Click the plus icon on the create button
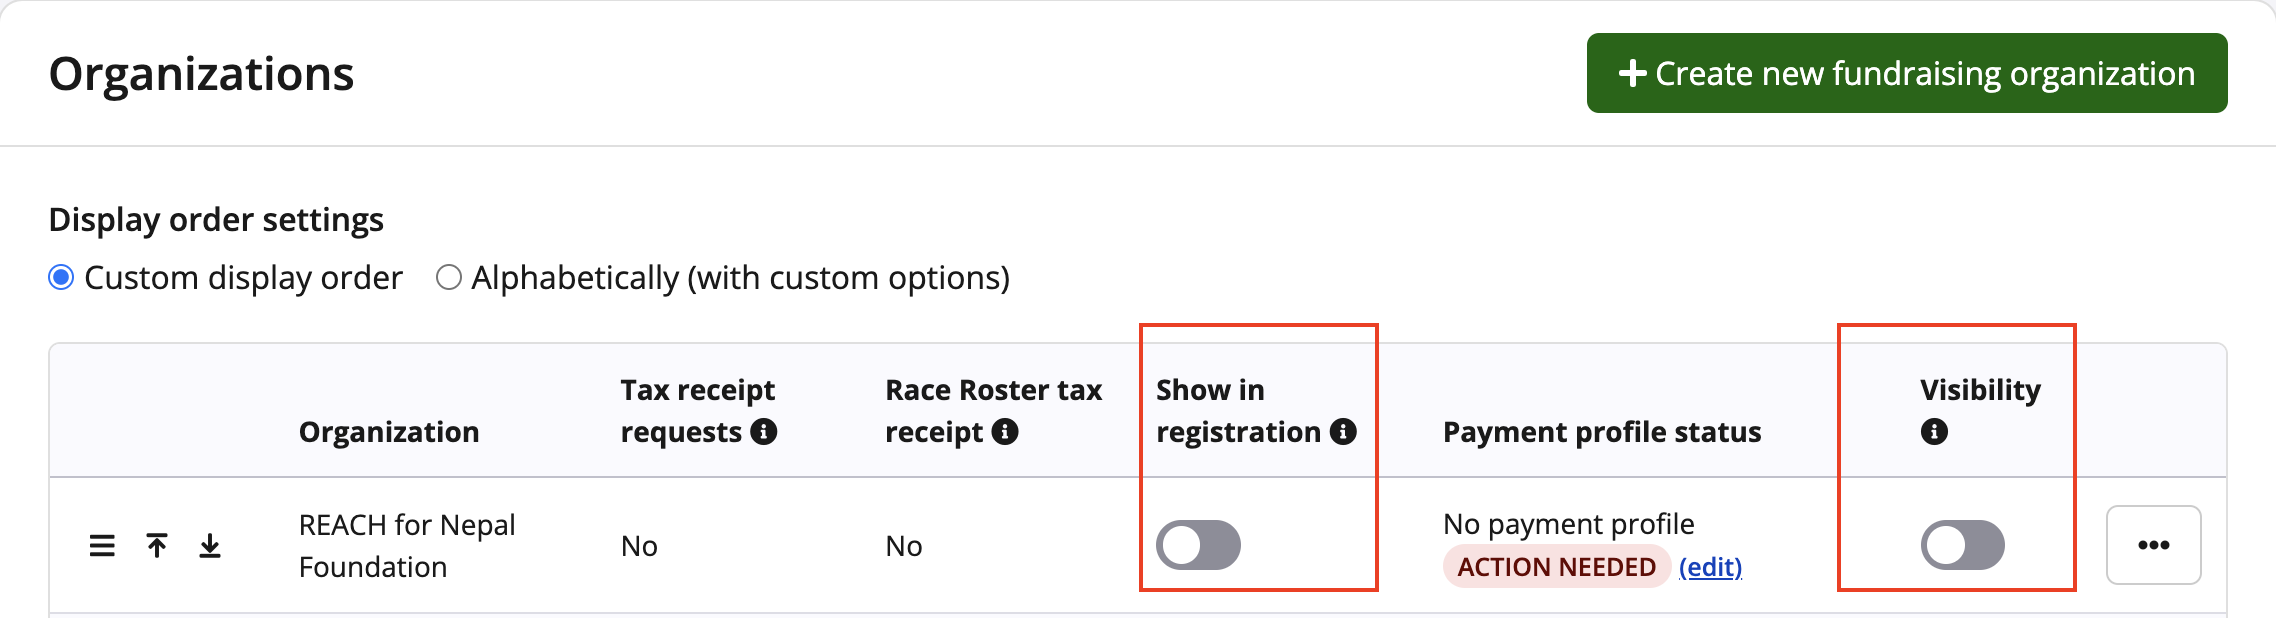 coord(1632,73)
